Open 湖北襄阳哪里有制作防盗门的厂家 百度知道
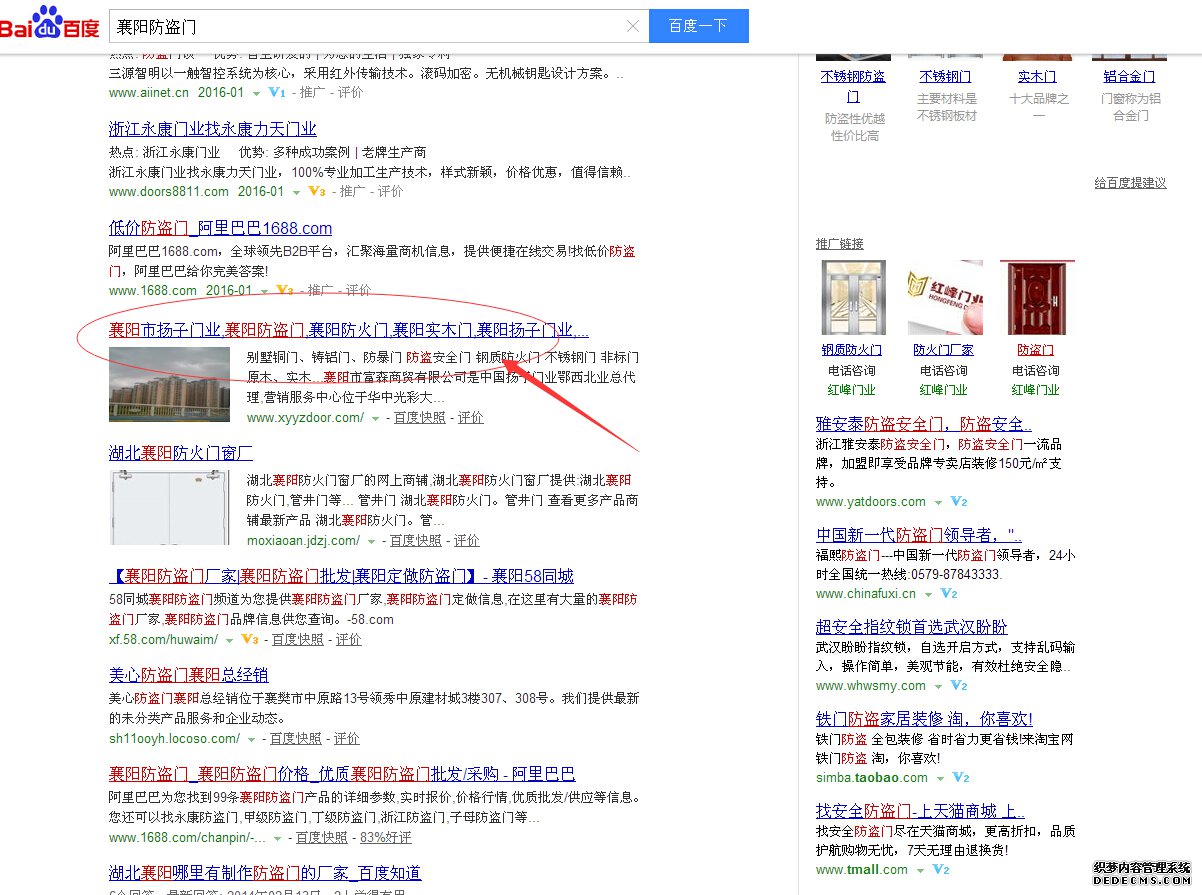This screenshot has height=895, width=1202. [265, 872]
